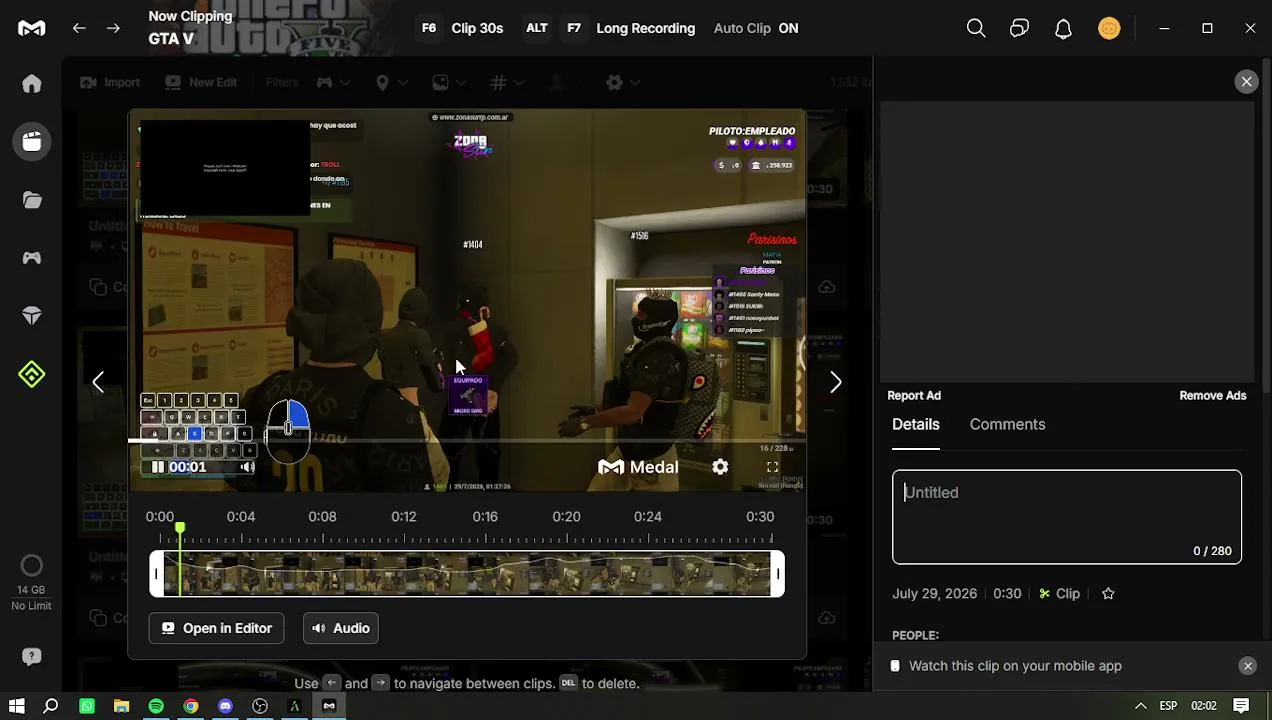Dismiss the mobile app notice
The width and height of the screenshot is (1272, 720).
[1247, 666]
